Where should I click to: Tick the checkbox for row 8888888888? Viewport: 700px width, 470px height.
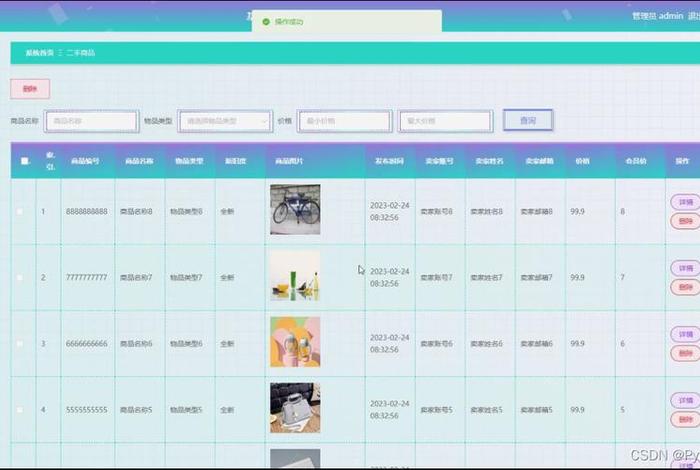click(20, 212)
